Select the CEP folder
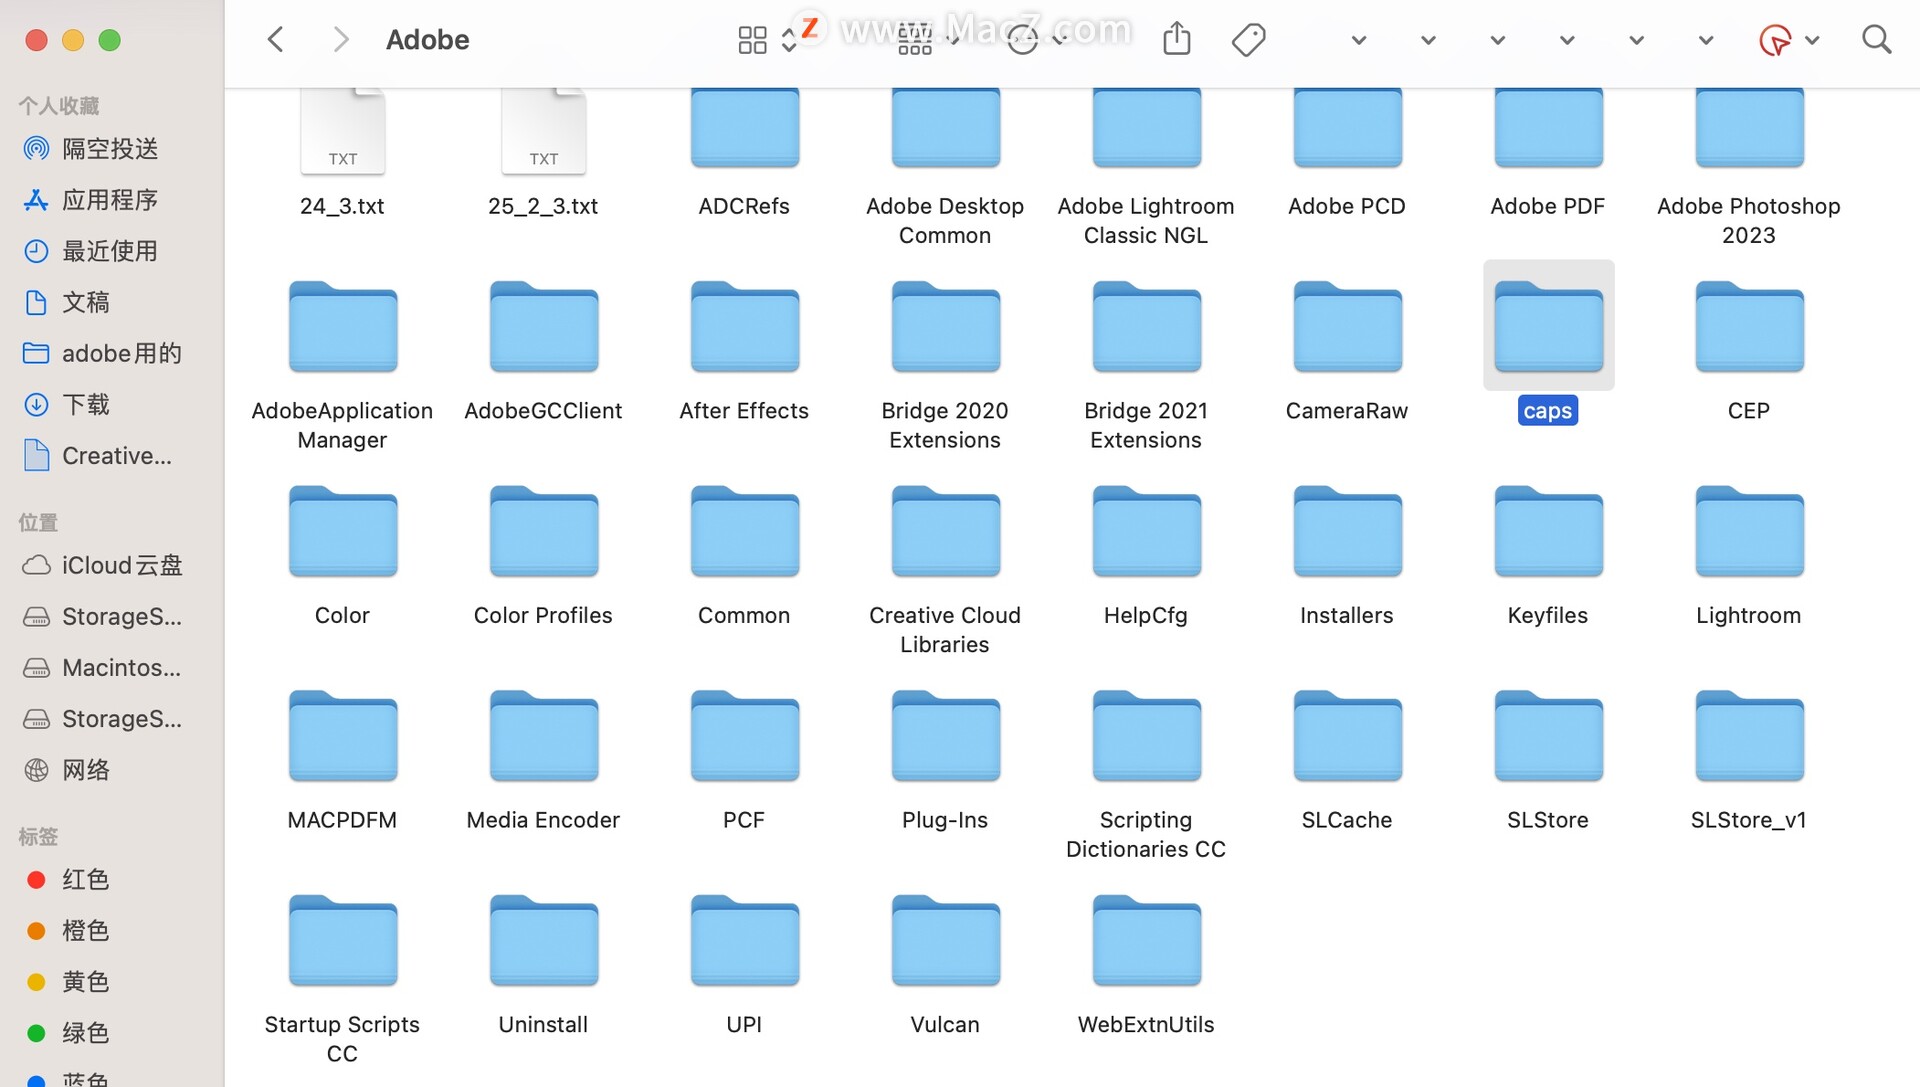Screen dimensions: 1920x1087 click(x=1749, y=326)
